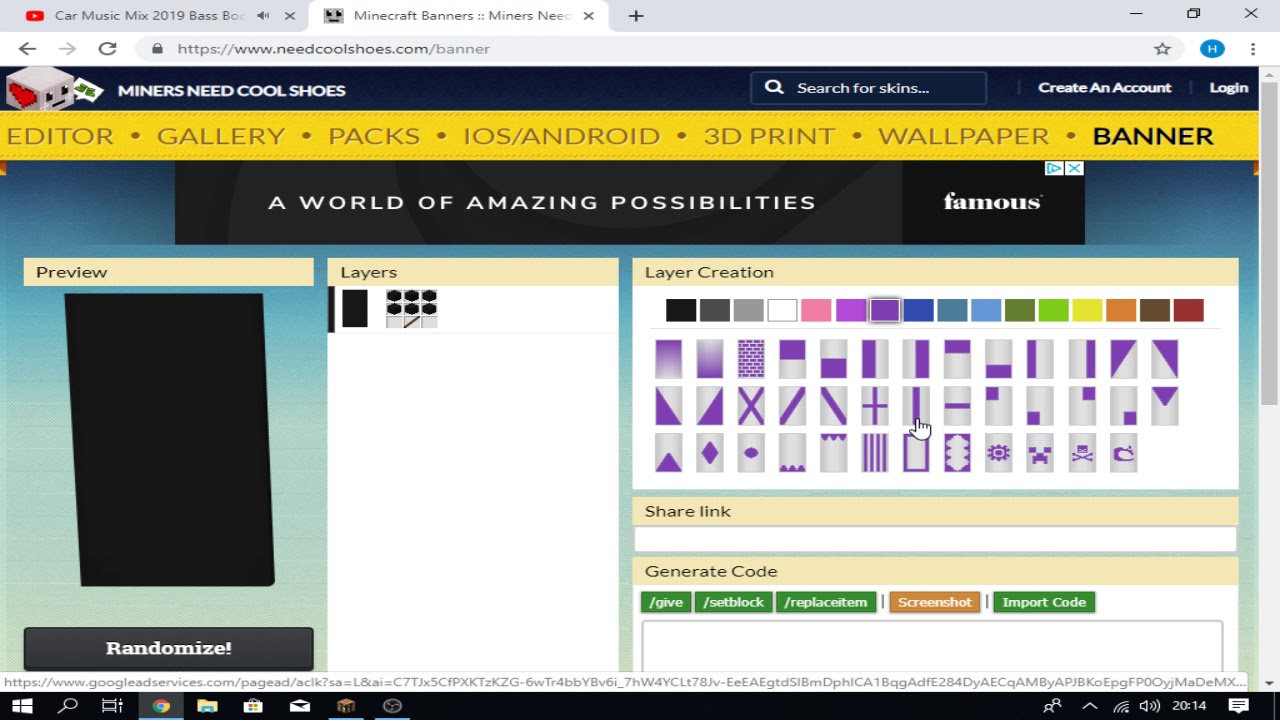
Task: Pick the yellow color swatch
Action: 1087,310
